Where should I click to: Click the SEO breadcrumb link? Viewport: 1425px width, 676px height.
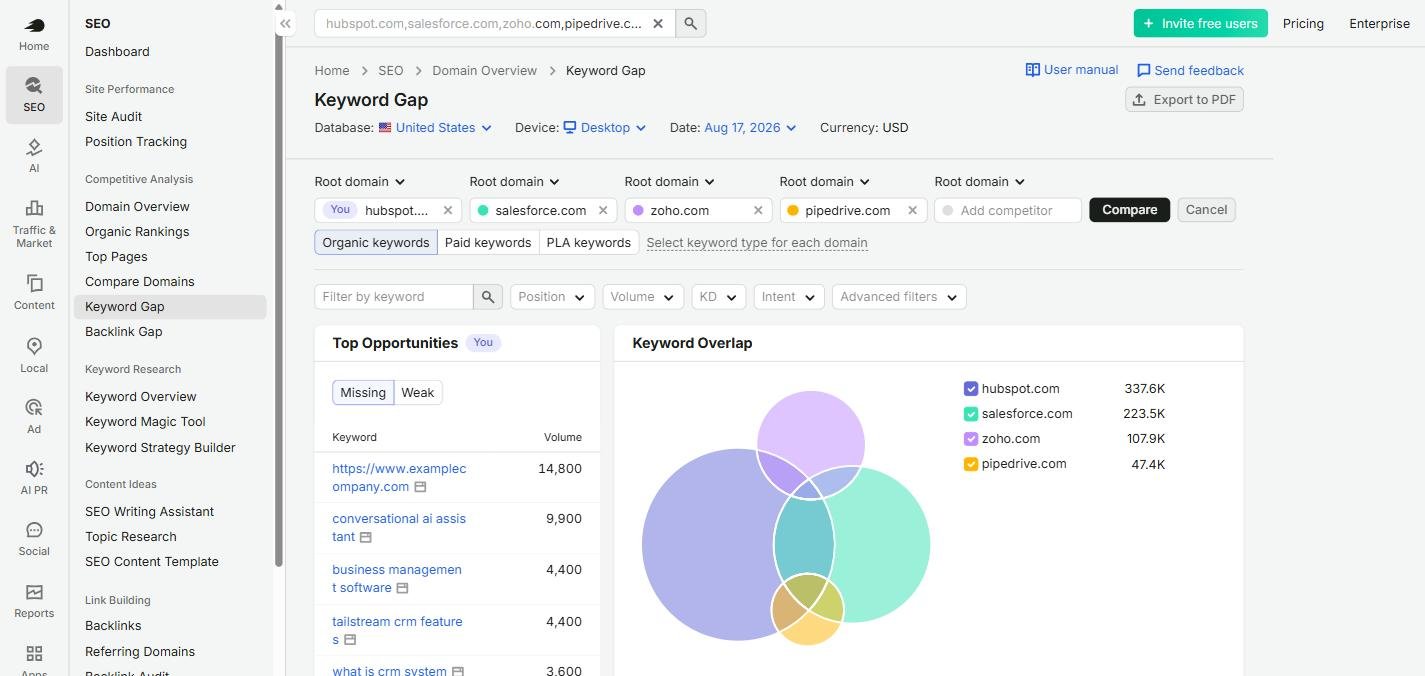tap(390, 70)
